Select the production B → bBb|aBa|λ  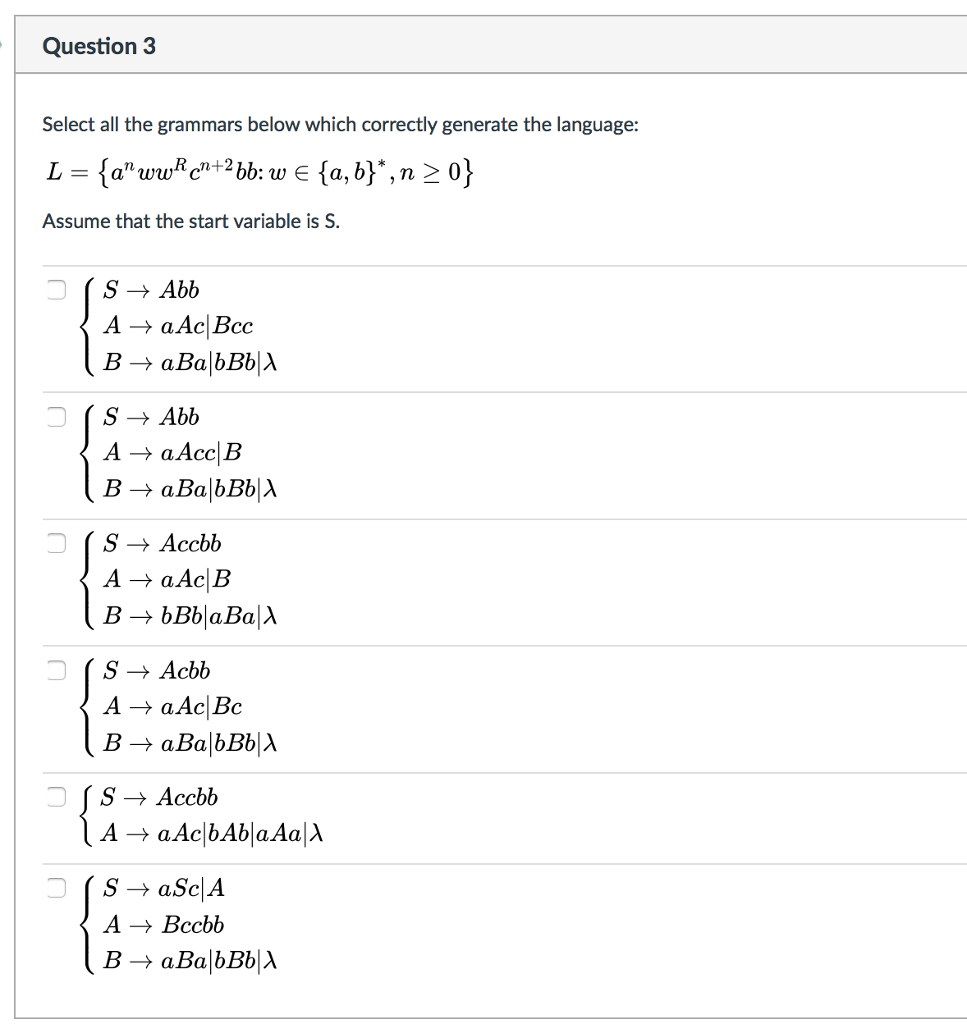click(189, 616)
